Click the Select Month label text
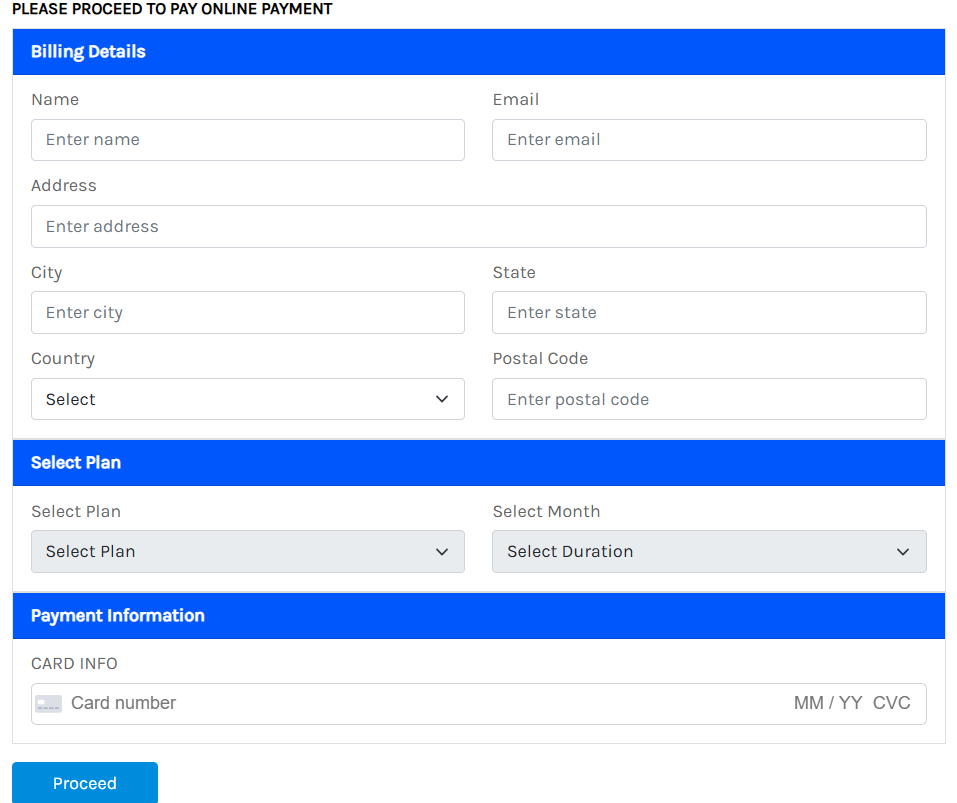Screen dimensions: 957x803 546,511
